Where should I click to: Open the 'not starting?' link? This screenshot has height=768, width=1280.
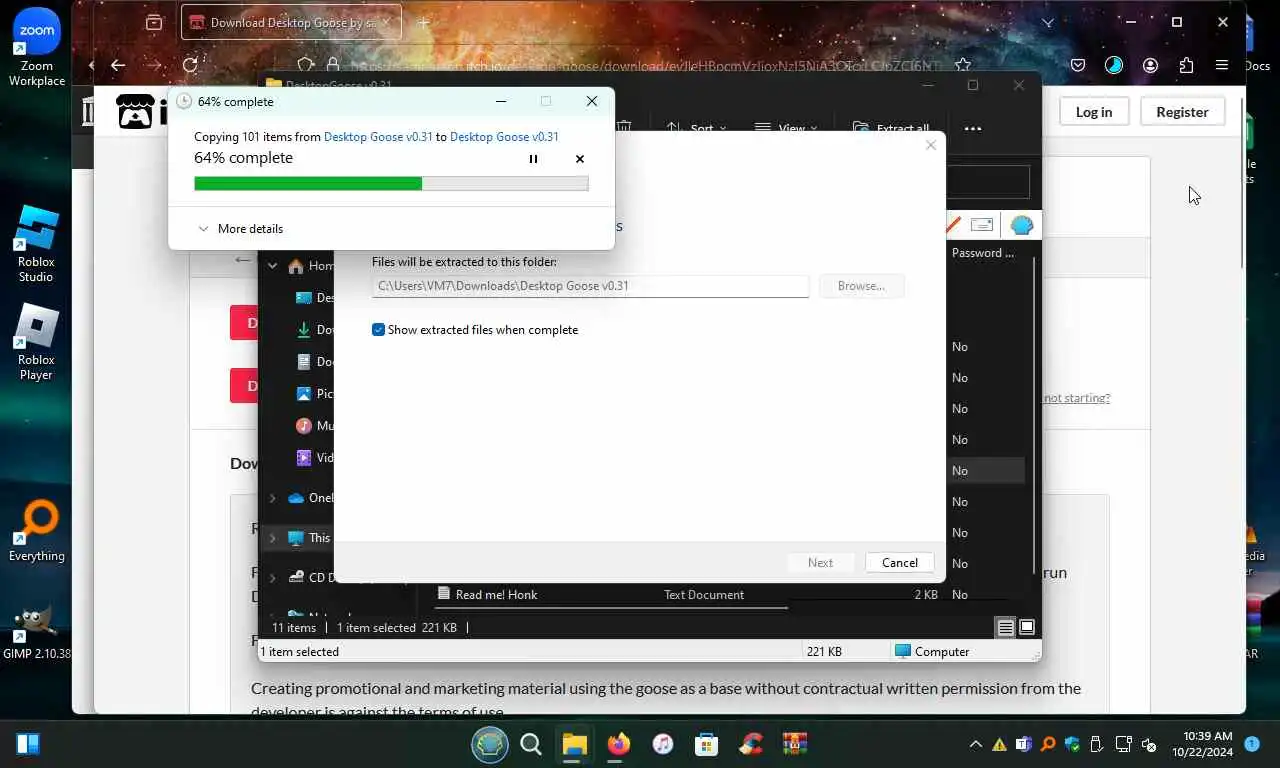click(x=1076, y=398)
